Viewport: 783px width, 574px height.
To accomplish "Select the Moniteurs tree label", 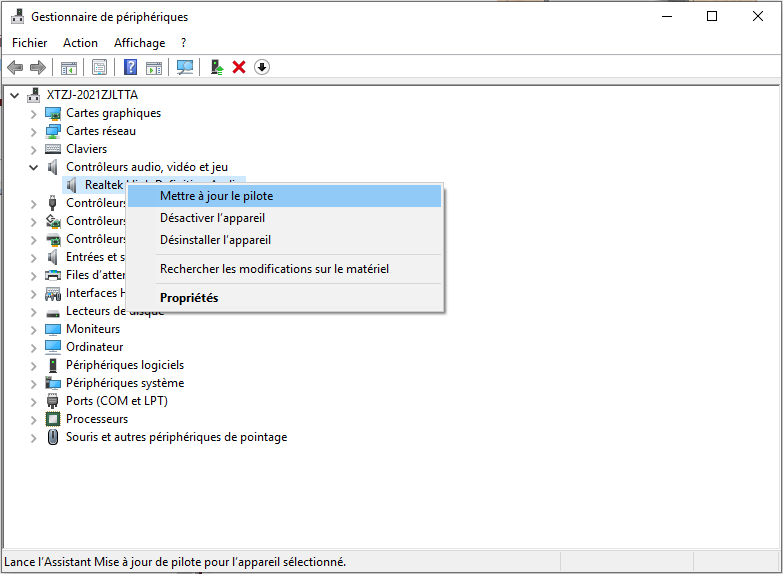I will click(x=93, y=329).
